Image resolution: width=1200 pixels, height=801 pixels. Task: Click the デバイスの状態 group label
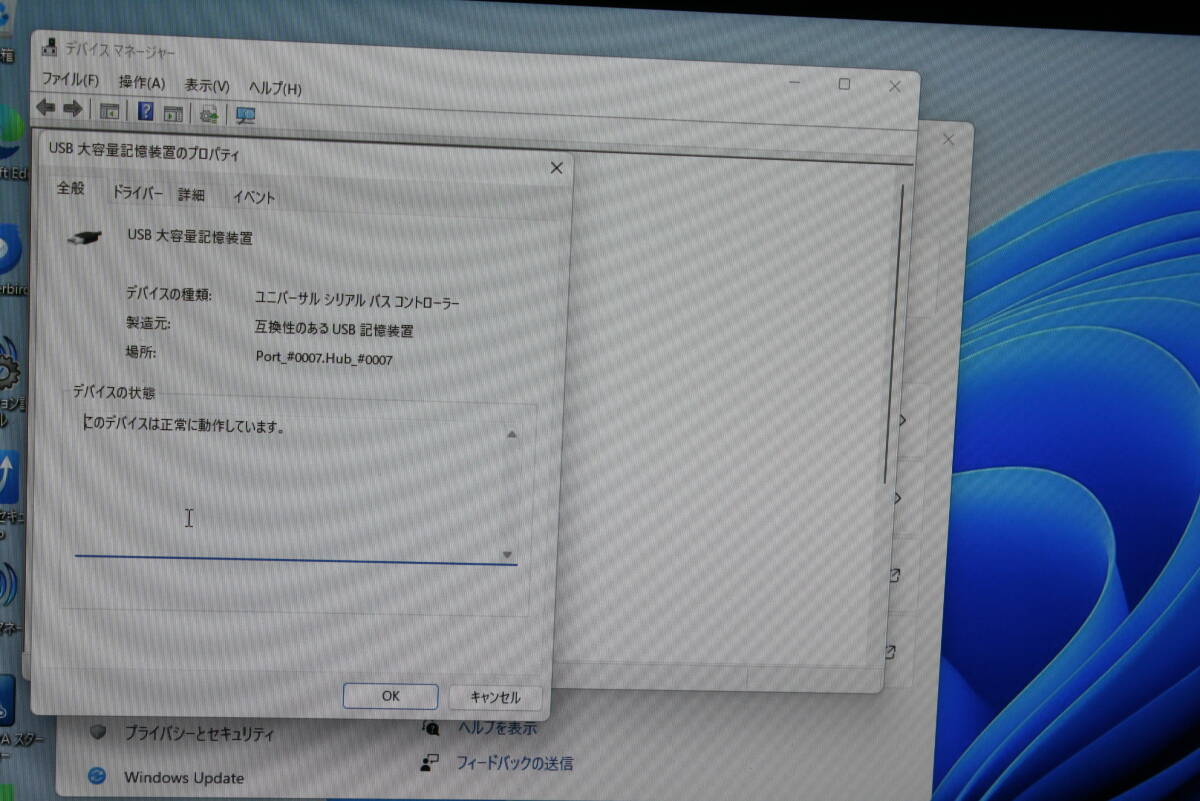pos(113,393)
